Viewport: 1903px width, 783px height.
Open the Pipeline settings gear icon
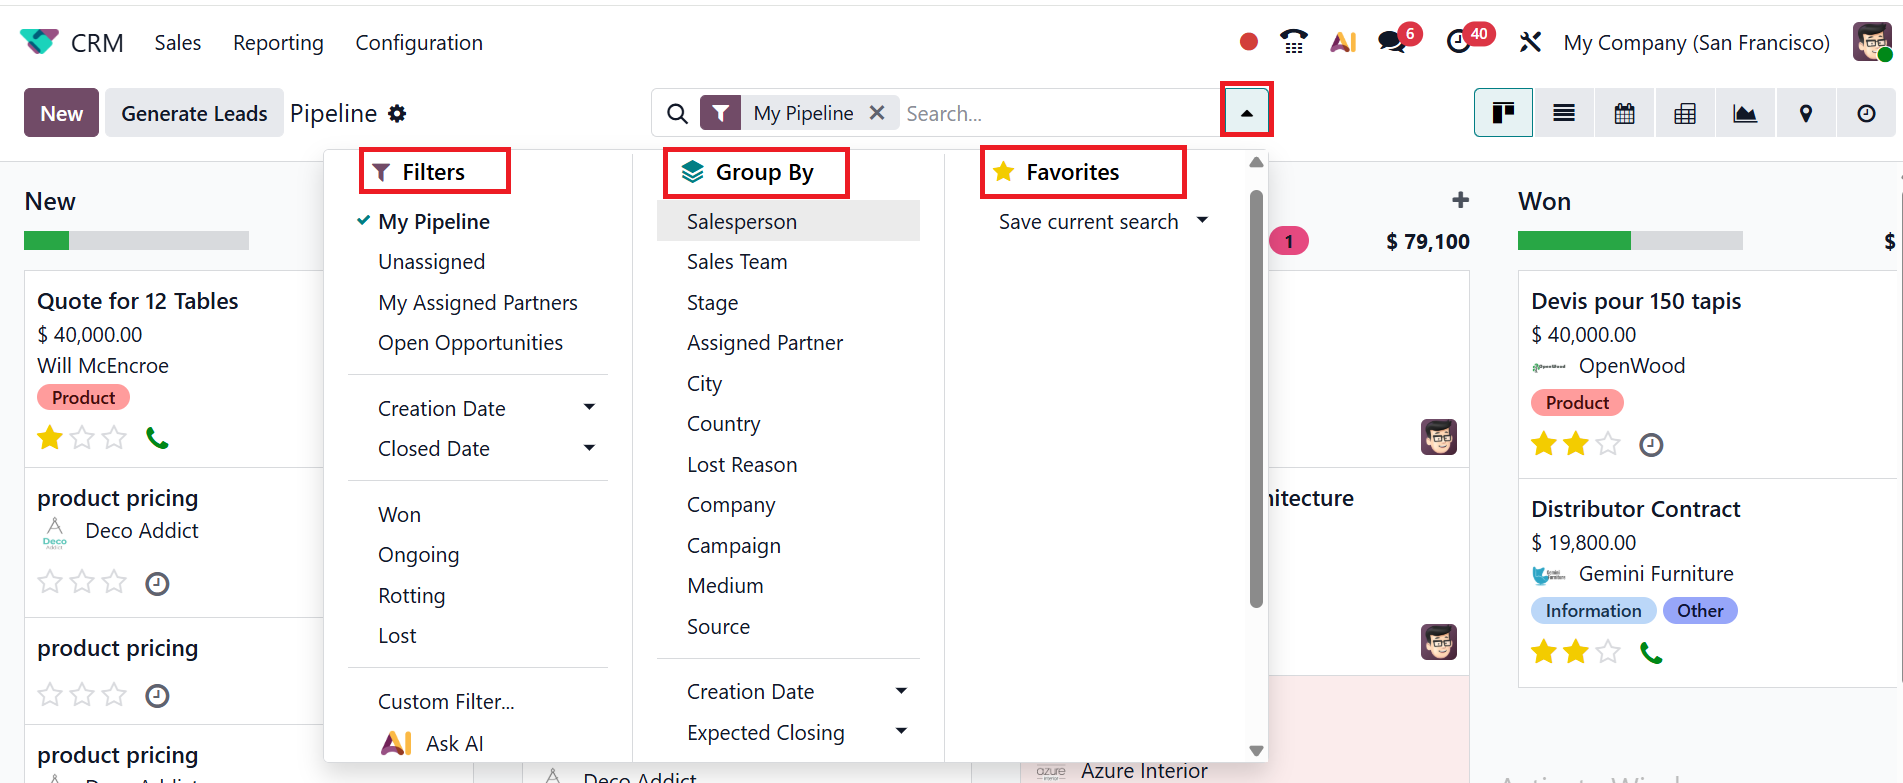point(397,114)
